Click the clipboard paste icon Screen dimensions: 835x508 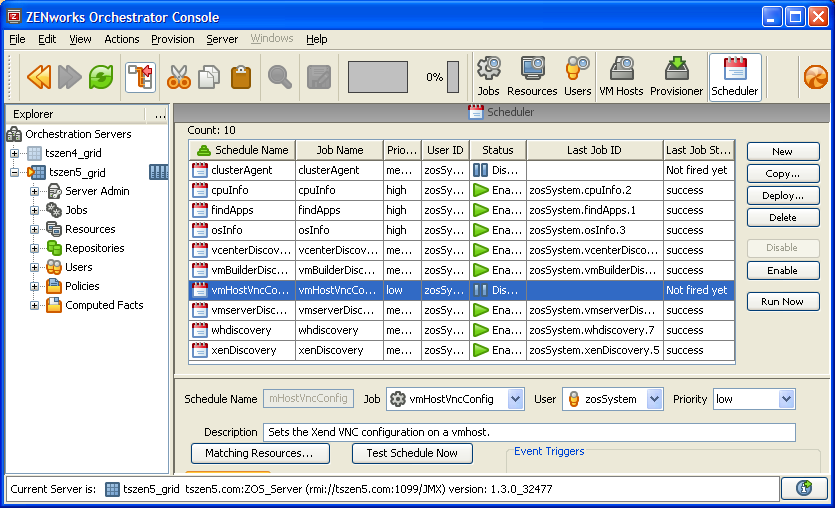tap(241, 77)
